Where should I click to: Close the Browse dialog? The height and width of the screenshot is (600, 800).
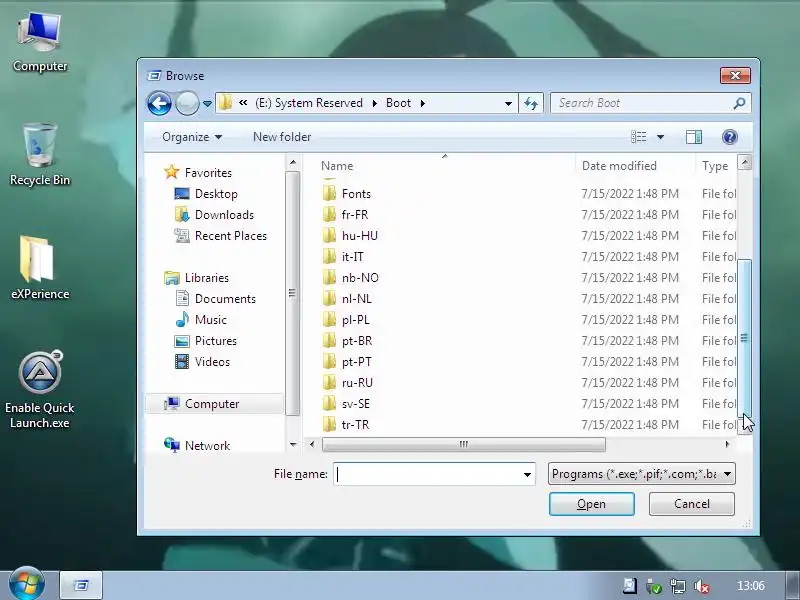735,76
